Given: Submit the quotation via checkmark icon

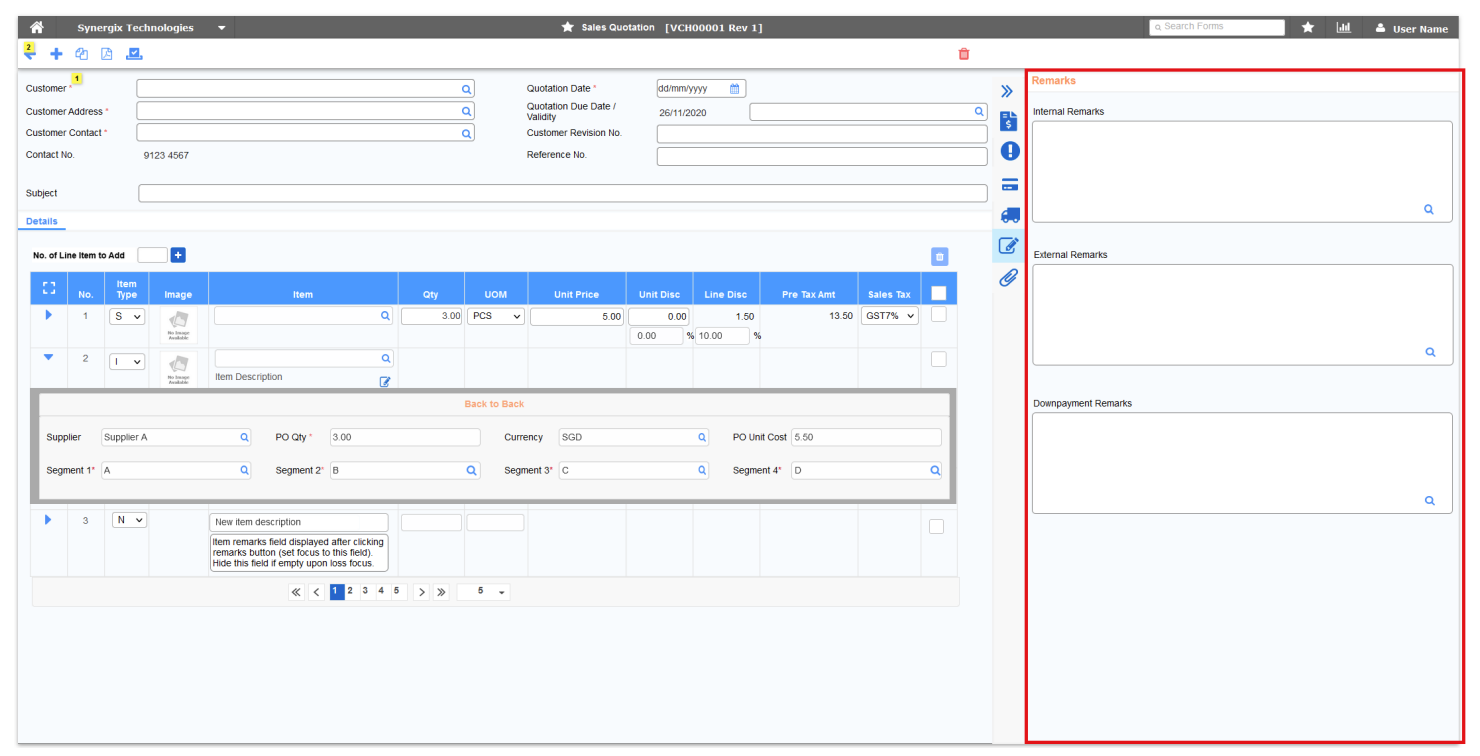Looking at the screenshot, I should (134, 53).
